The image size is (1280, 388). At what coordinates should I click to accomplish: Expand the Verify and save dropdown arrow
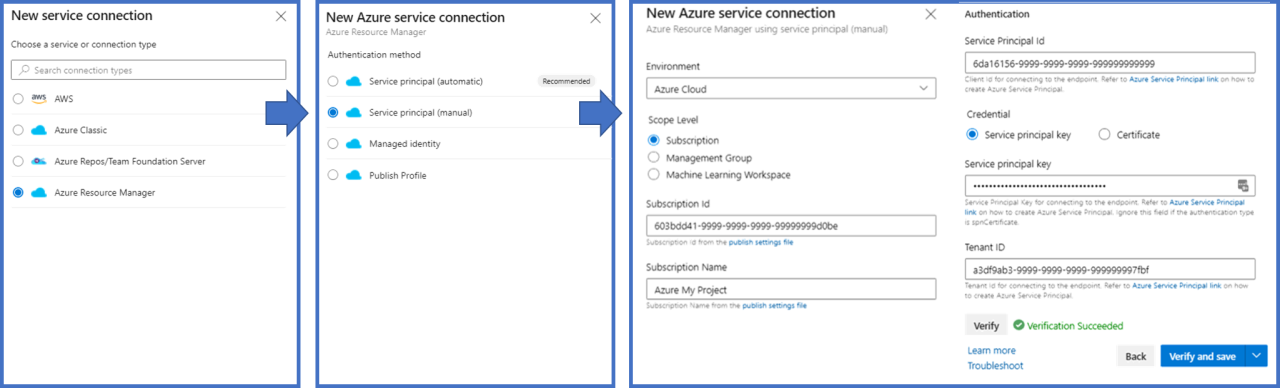pyautogui.click(x=1257, y=356)
